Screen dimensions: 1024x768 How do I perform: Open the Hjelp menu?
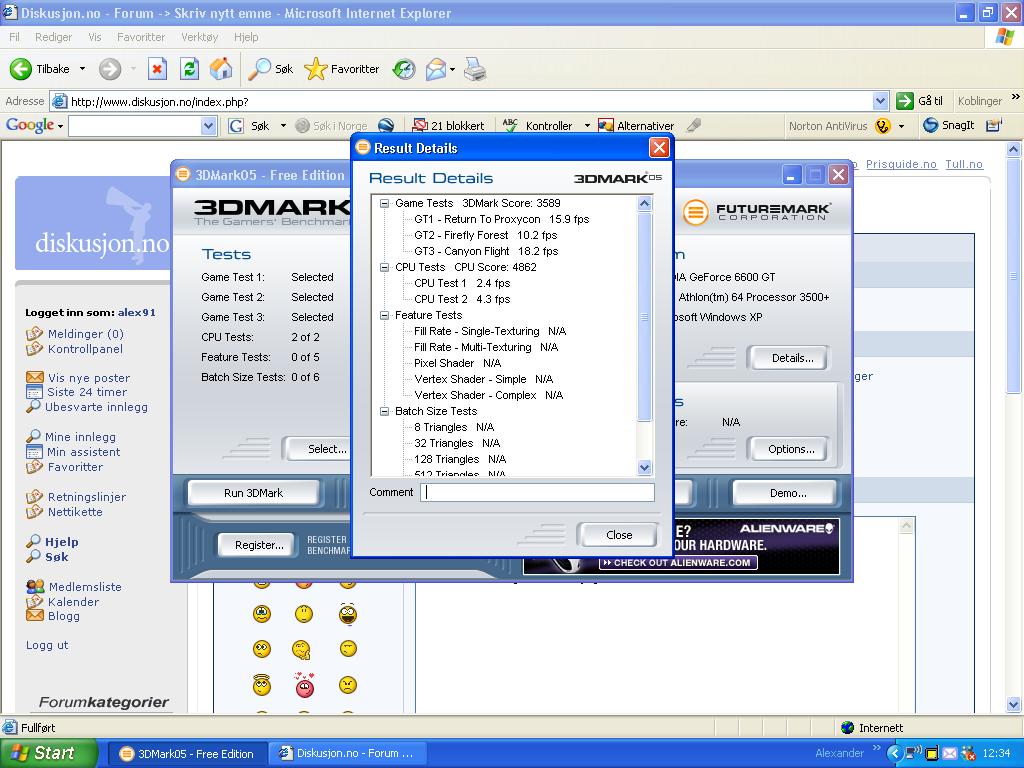coord(246,37)
